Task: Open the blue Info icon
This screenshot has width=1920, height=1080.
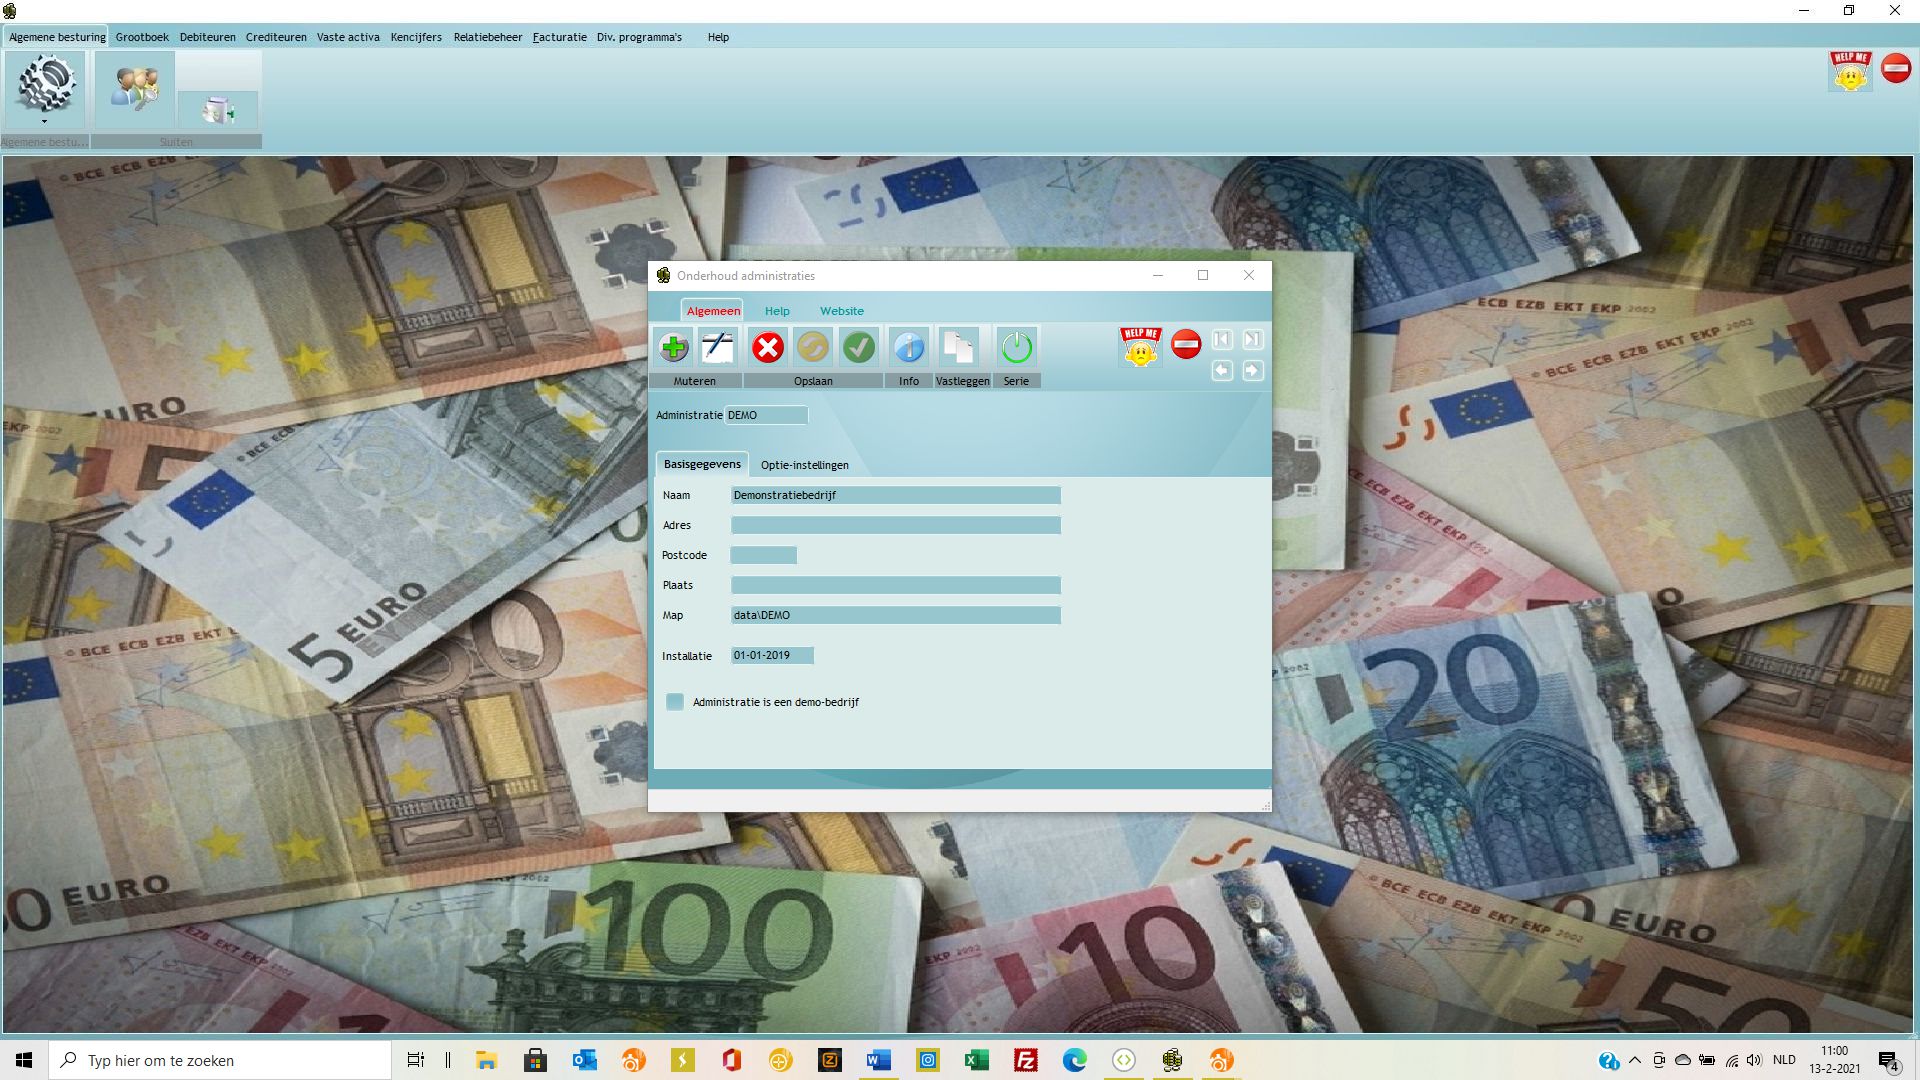Action: (x=909, y=347)
